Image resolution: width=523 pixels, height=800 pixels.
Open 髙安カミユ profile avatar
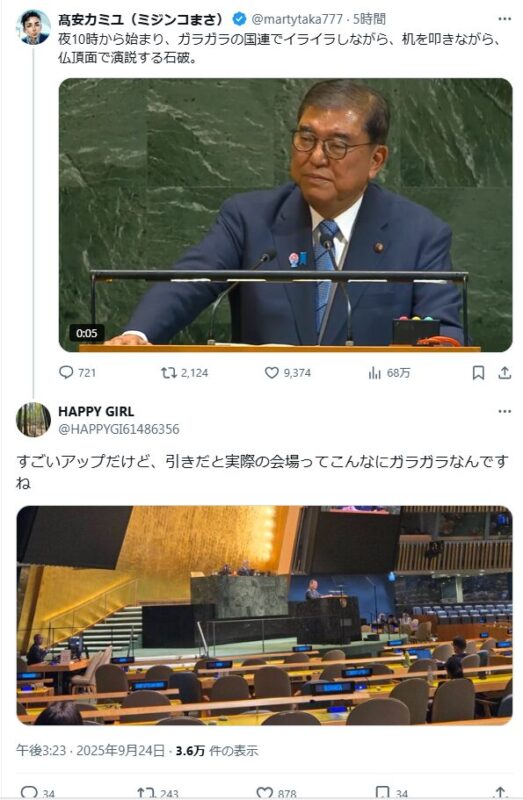[34, 27]
